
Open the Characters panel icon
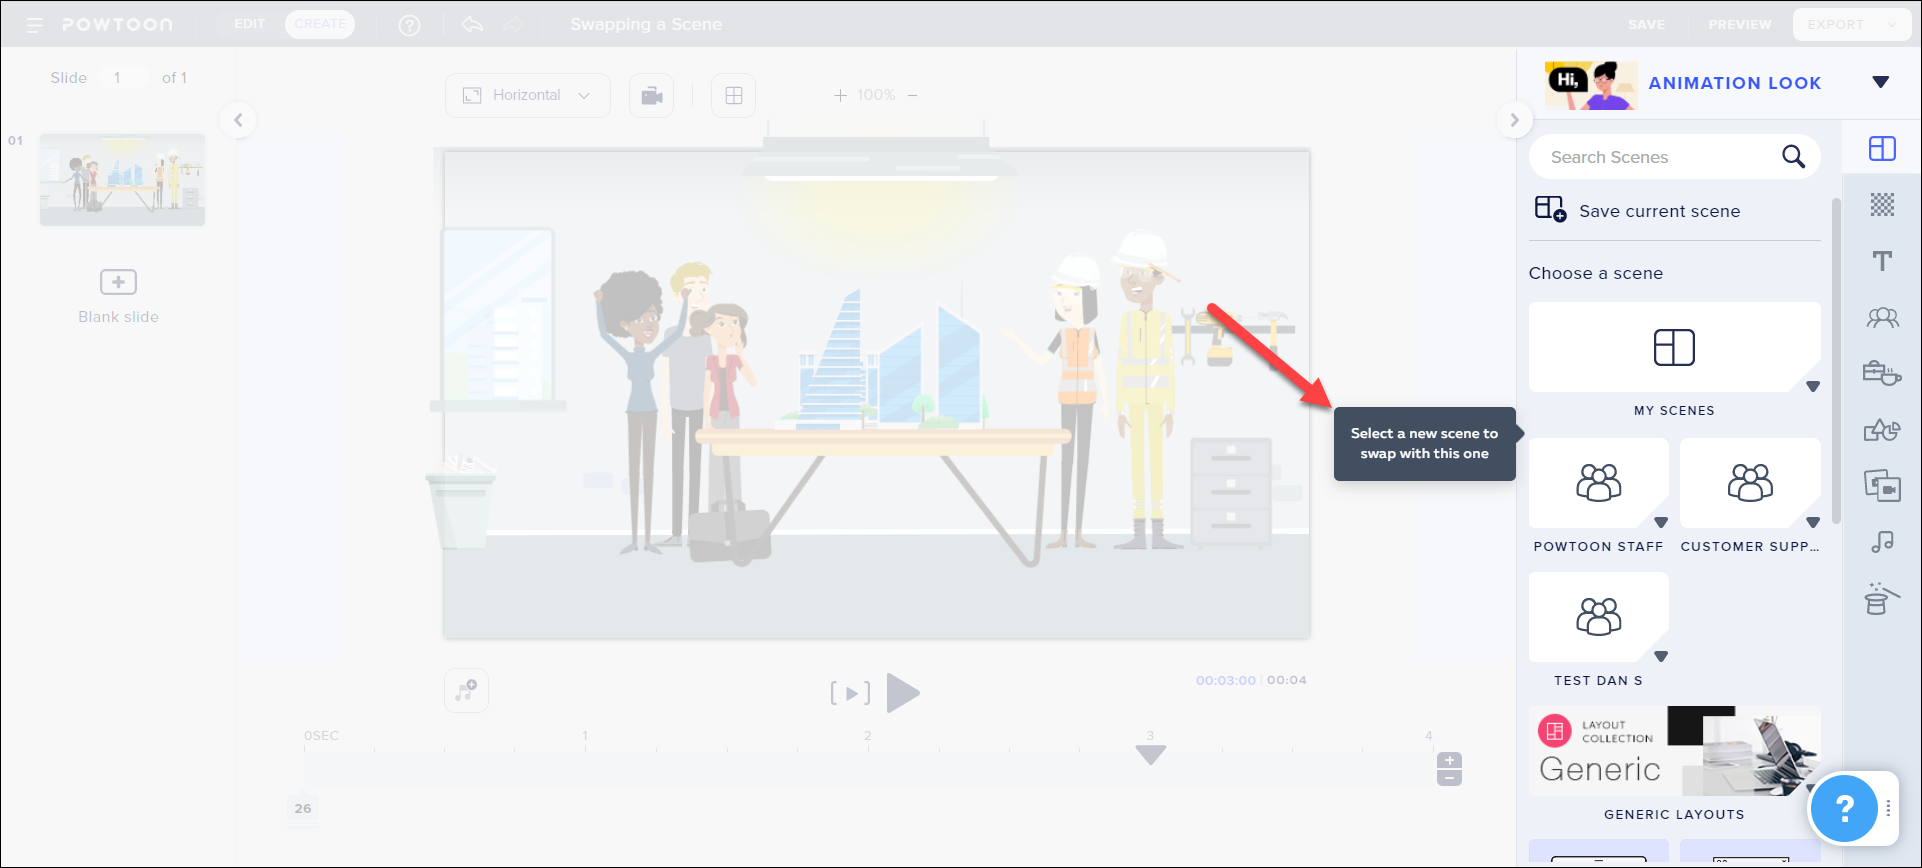[1882, 318]
